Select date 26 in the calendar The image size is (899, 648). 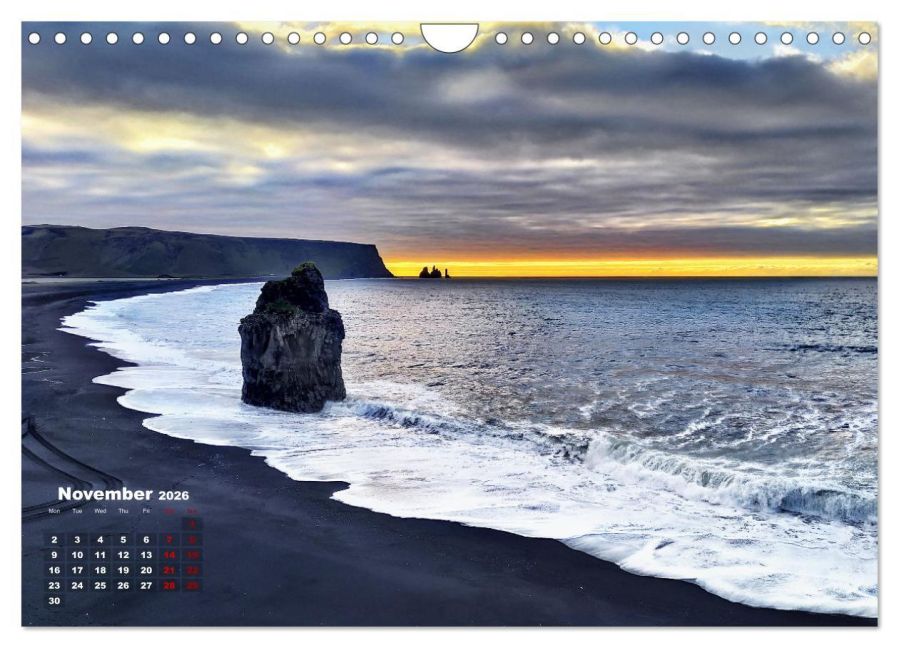(x=123, y=586)
